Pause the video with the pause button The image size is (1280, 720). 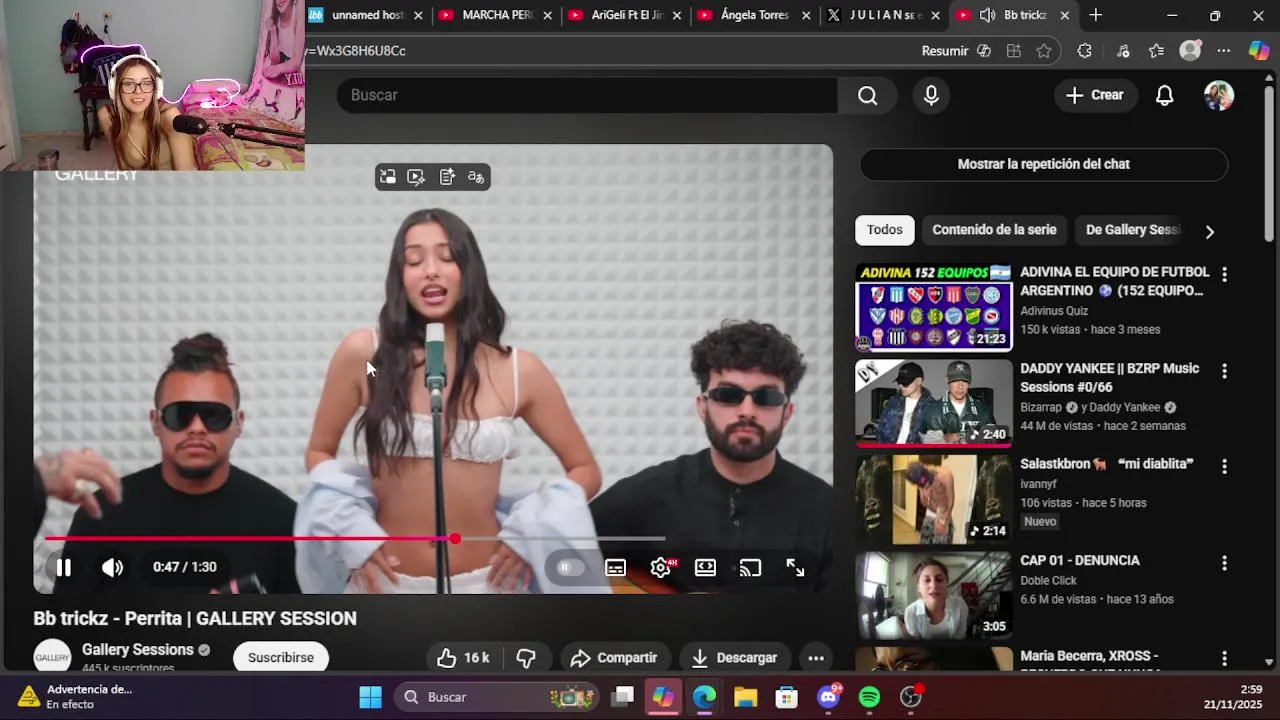(63, 567)
